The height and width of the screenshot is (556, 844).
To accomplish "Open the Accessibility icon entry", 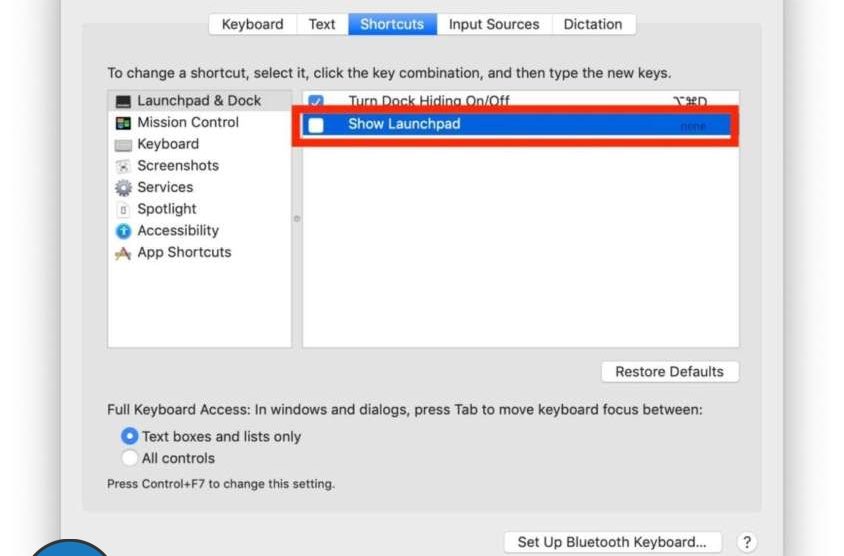I will pyautogui.click(x=123, y=231).
